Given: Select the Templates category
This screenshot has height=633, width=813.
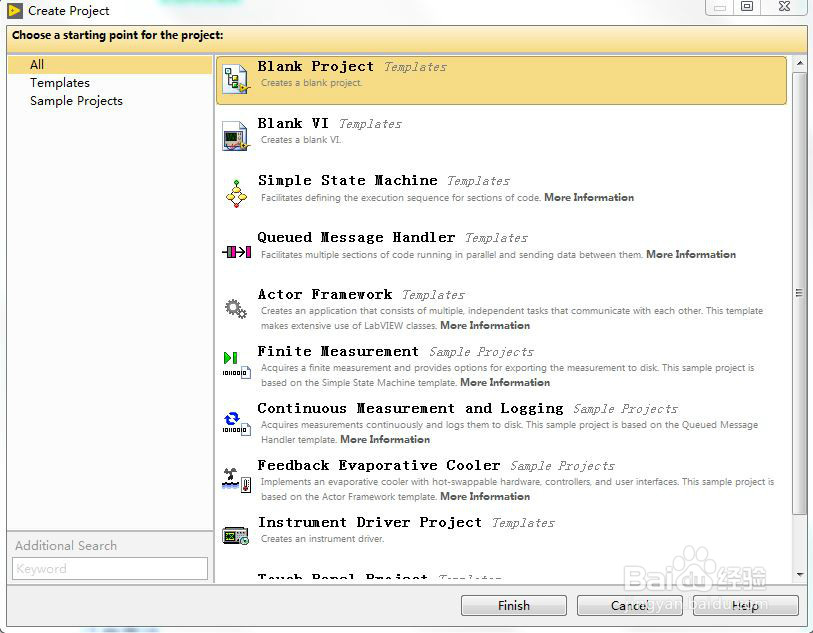Looking at the screenshot, I should click(60, 83).
